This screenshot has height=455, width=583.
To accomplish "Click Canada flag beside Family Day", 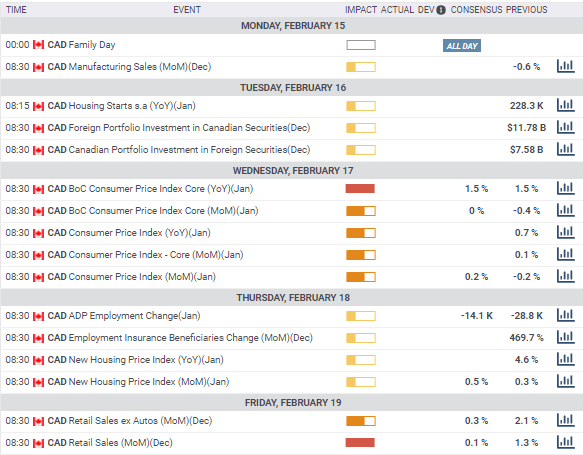I will 38,45.
